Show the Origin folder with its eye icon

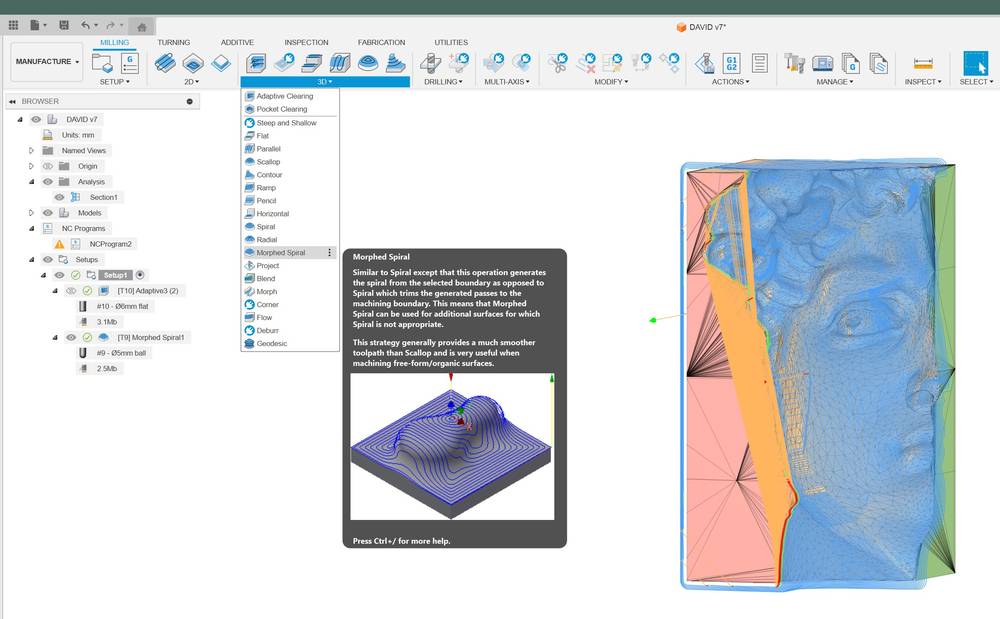pyautogui.click(x=47, y=166)
